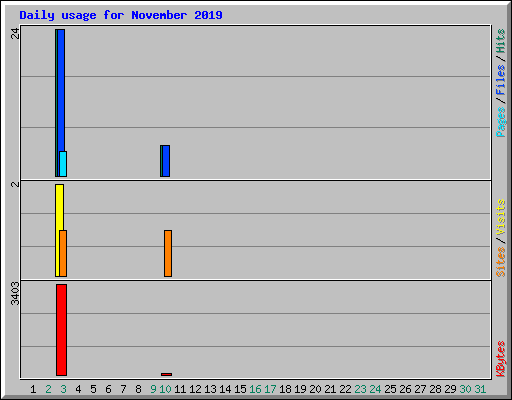512x400 pixels.
Task: Click day label '25' on the x-axis
Action: tap(390, 389)
